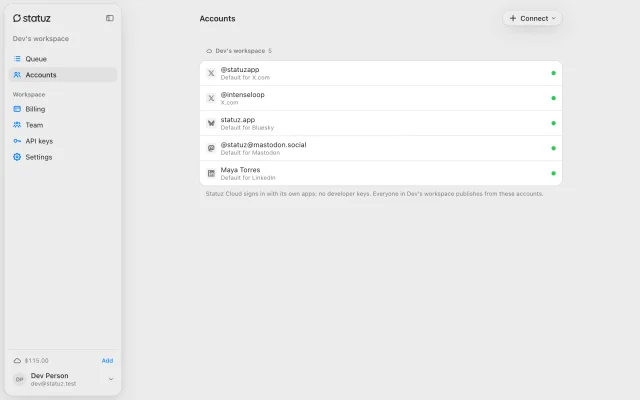Collapse the sidebar with the panel icon
This screenshot has width=640, height=400.
tap(110, 18)
